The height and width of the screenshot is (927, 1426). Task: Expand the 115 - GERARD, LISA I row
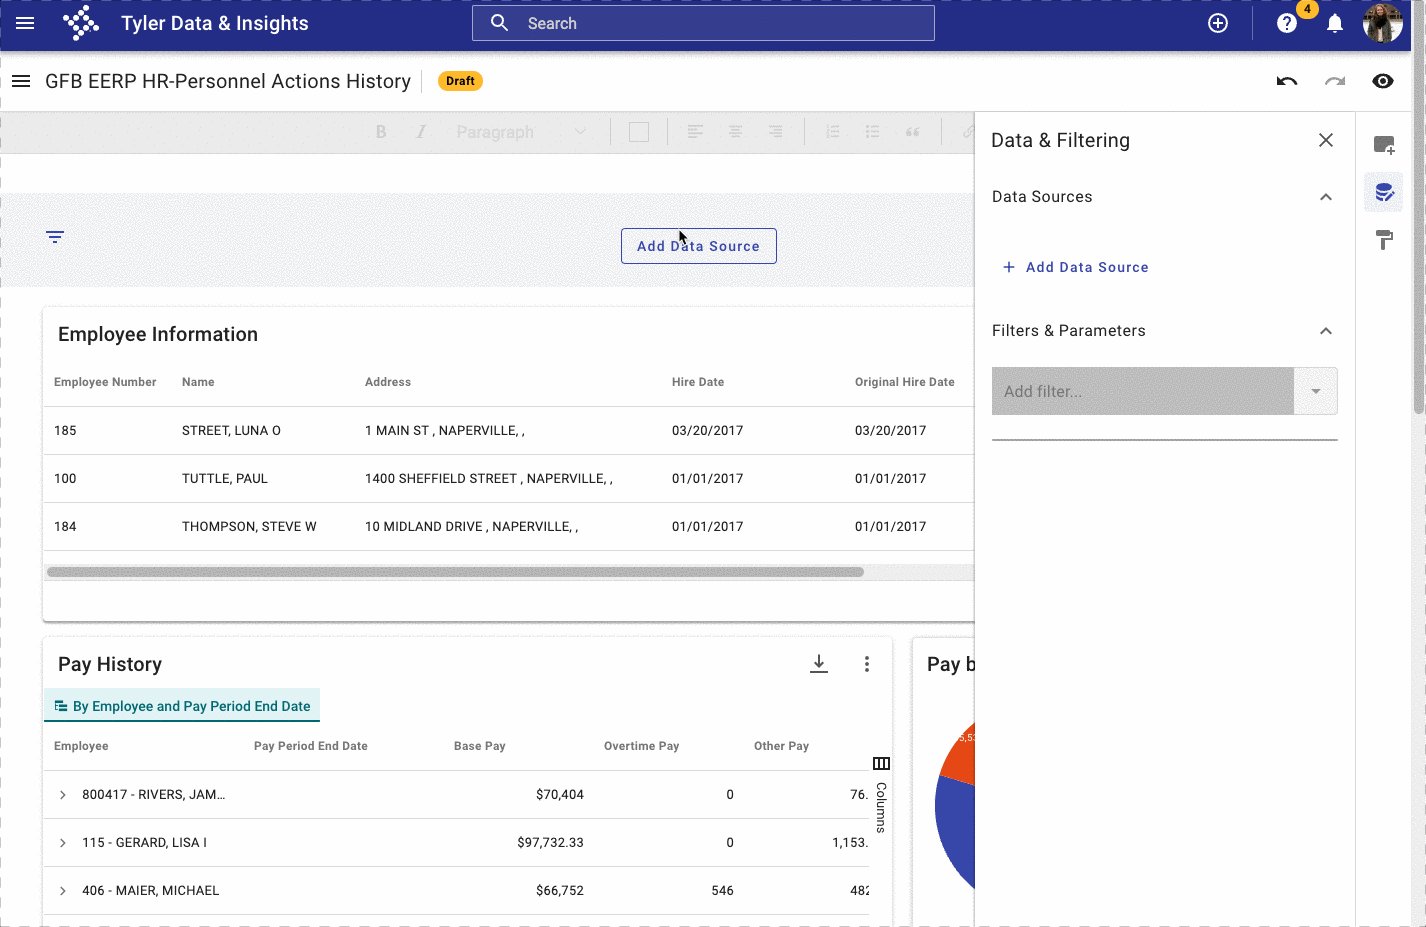tap(63, 843)
